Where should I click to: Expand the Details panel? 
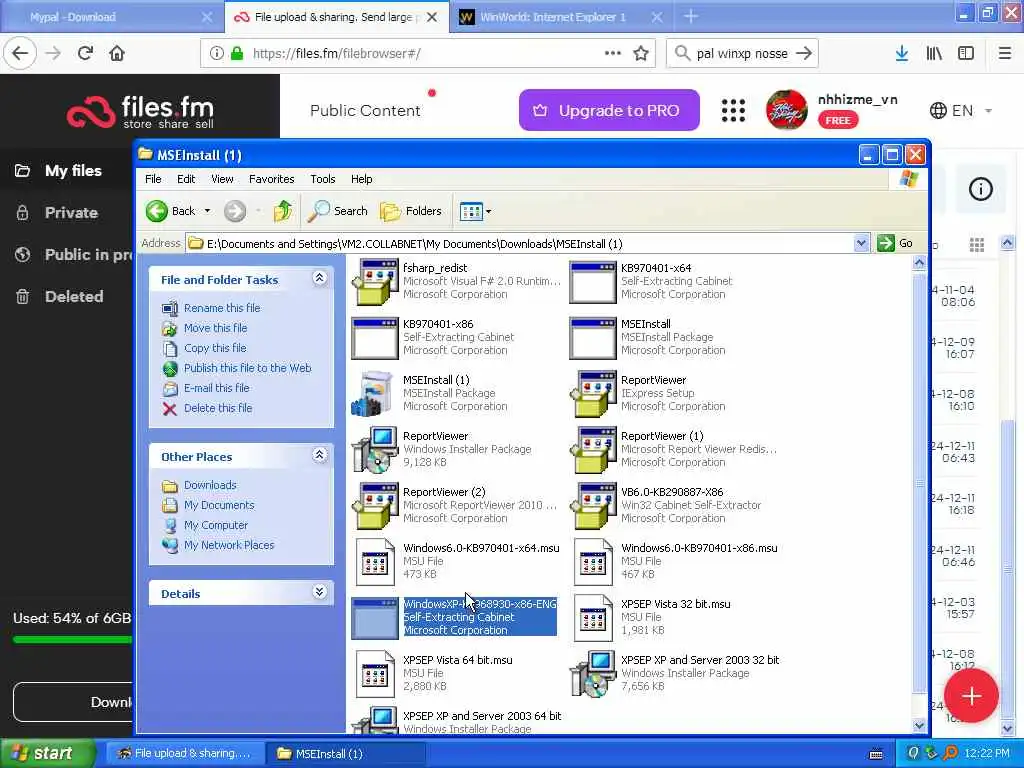319,592
